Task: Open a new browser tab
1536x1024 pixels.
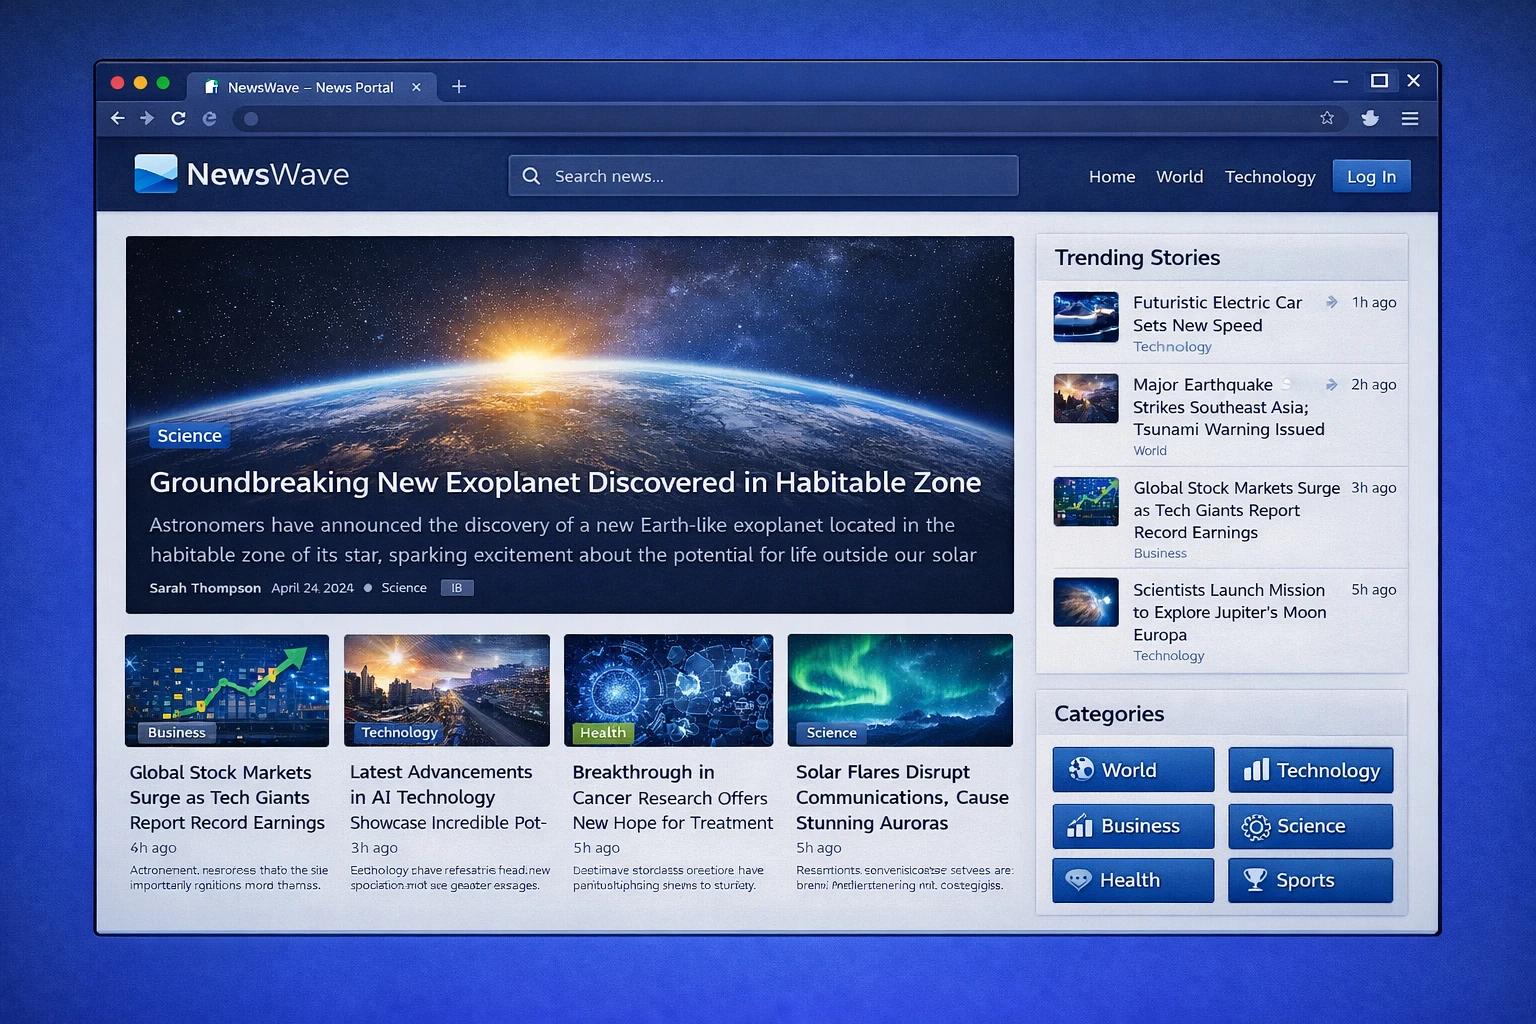Action: tap(459, 87)
